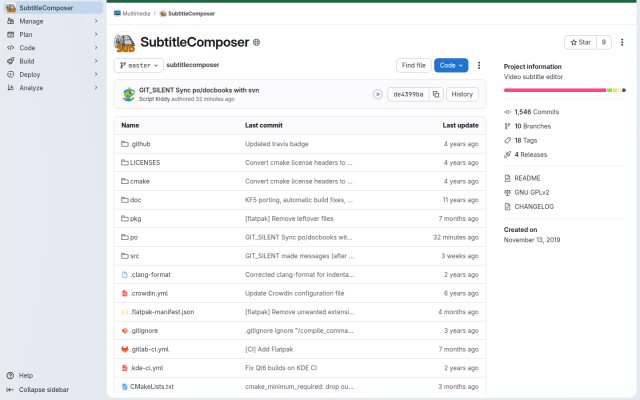Open the blue Code dropdown button
This screenshot has height=400, width=640.
click(451, 65)
